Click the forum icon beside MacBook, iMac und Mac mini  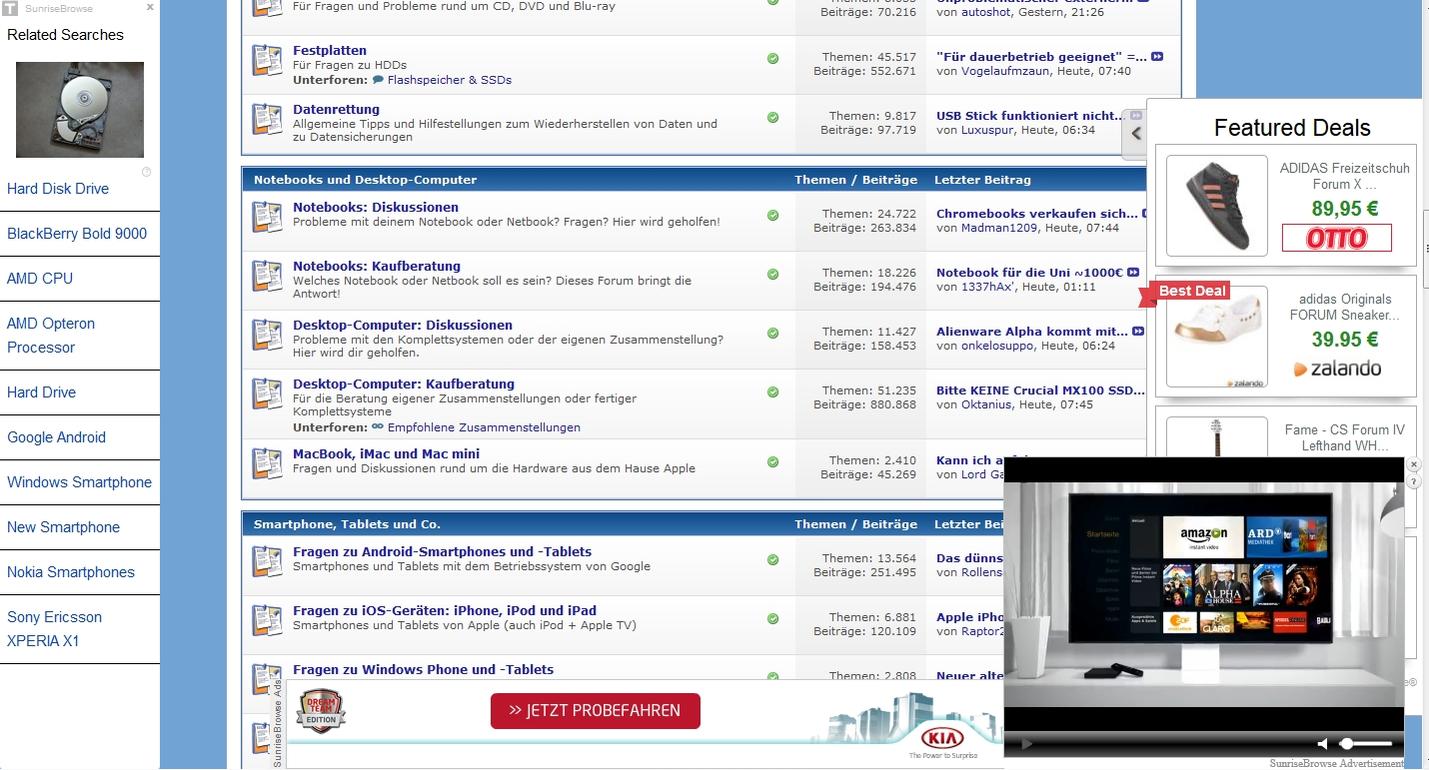click(x=267, y=464)
